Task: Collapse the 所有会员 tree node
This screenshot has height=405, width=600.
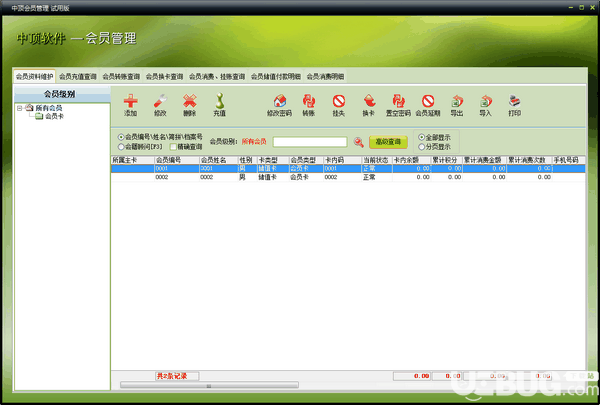Action: (x=19, y=108)
